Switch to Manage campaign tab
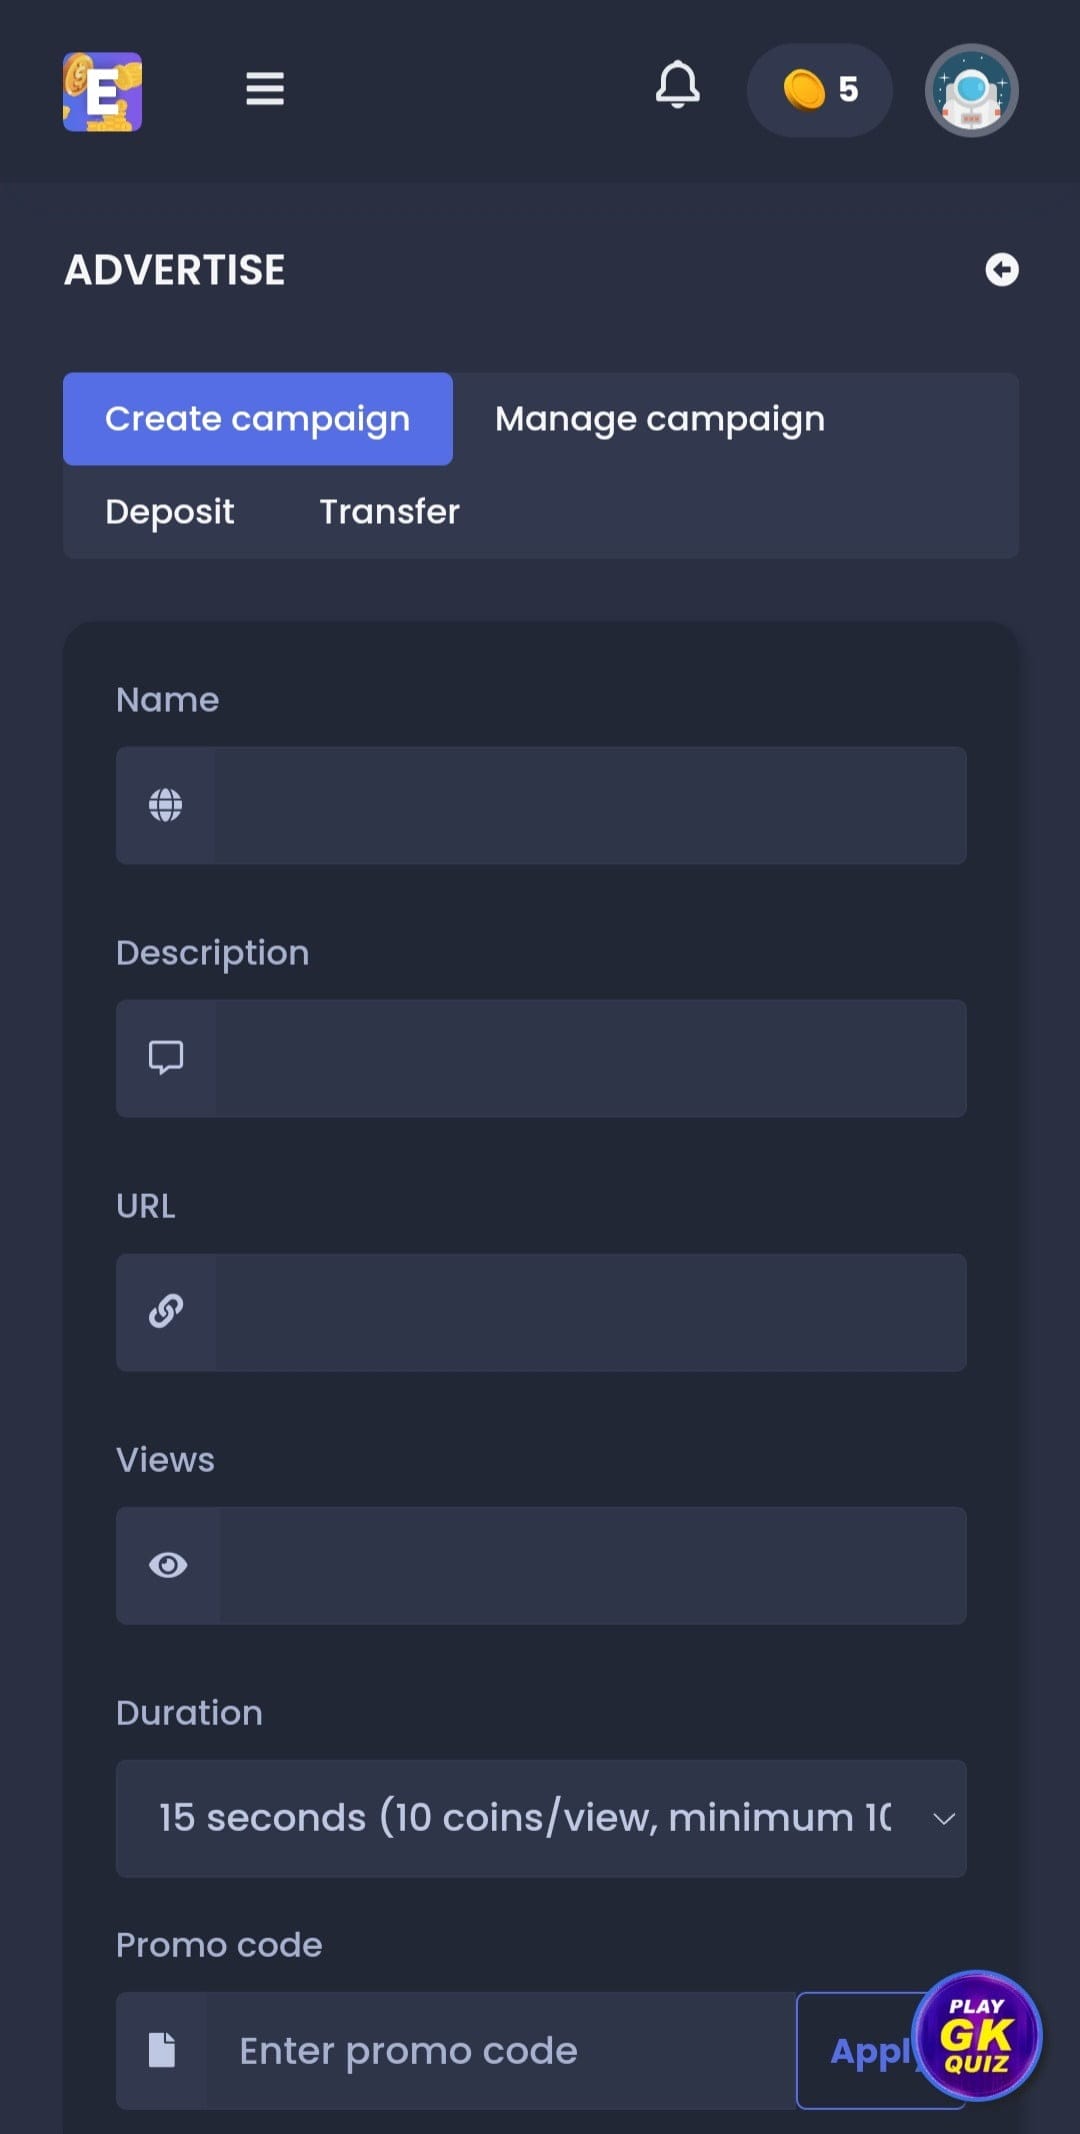The width and height of the screenshot is (1080, 2134). (660, 419)
